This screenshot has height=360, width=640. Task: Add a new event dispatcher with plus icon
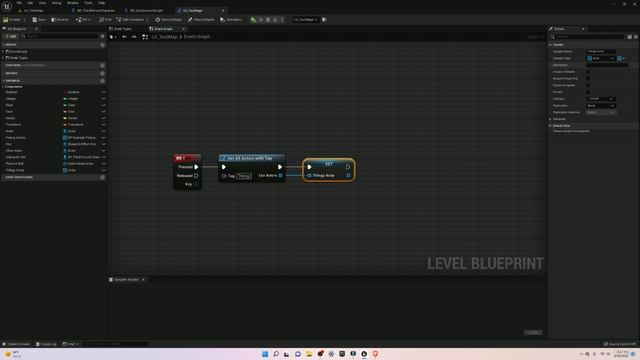point(102,178)
